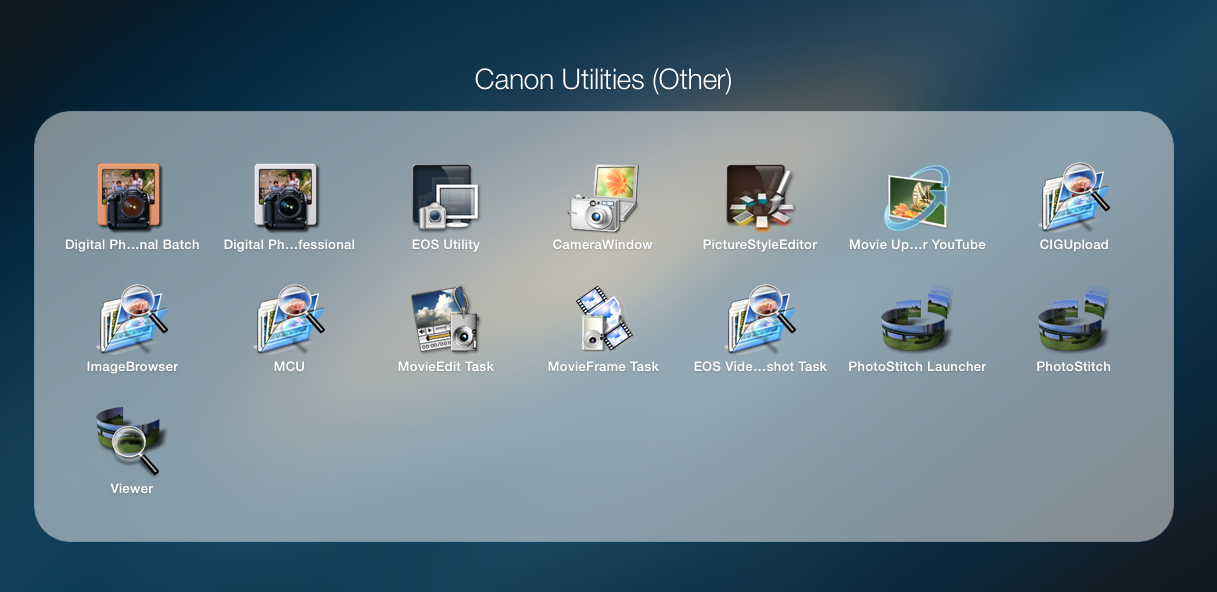The height and width of the screenshot is (592, 1217).
Task: Click the Viewer name label
Action: pos(131,489)
